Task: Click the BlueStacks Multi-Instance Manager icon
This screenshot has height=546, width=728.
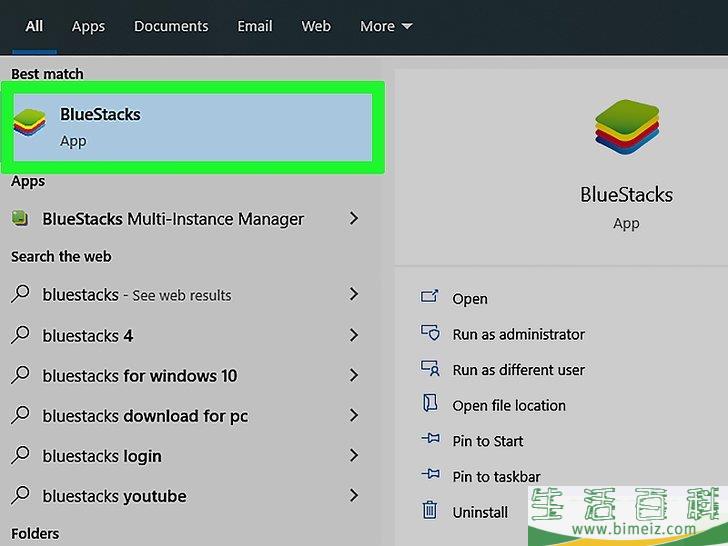Action: click(x=20, y=218)
